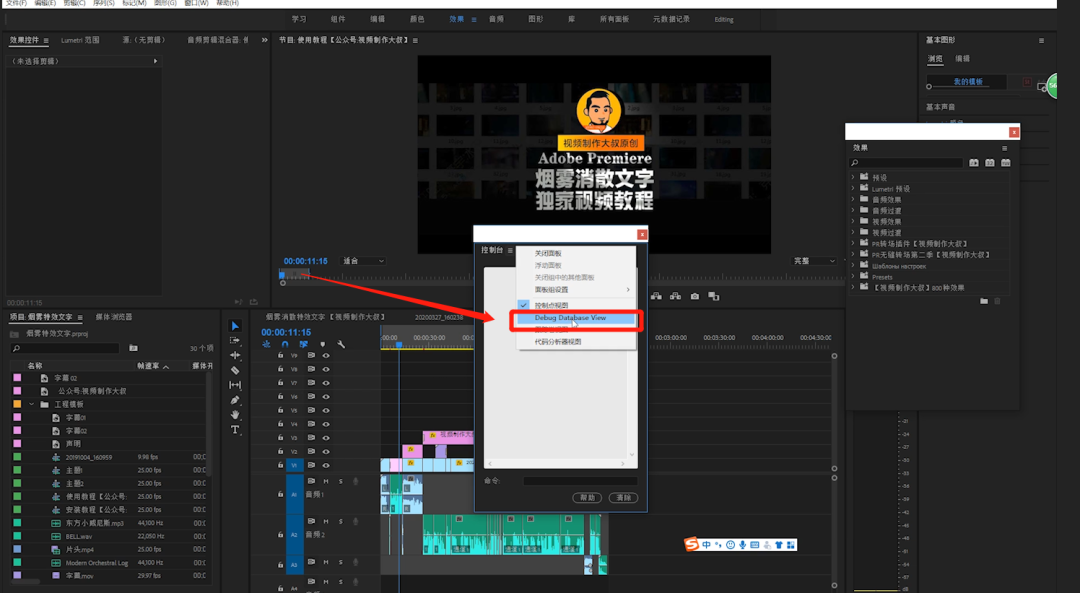Create new custom bin in Effects panel

pos(984,301)
